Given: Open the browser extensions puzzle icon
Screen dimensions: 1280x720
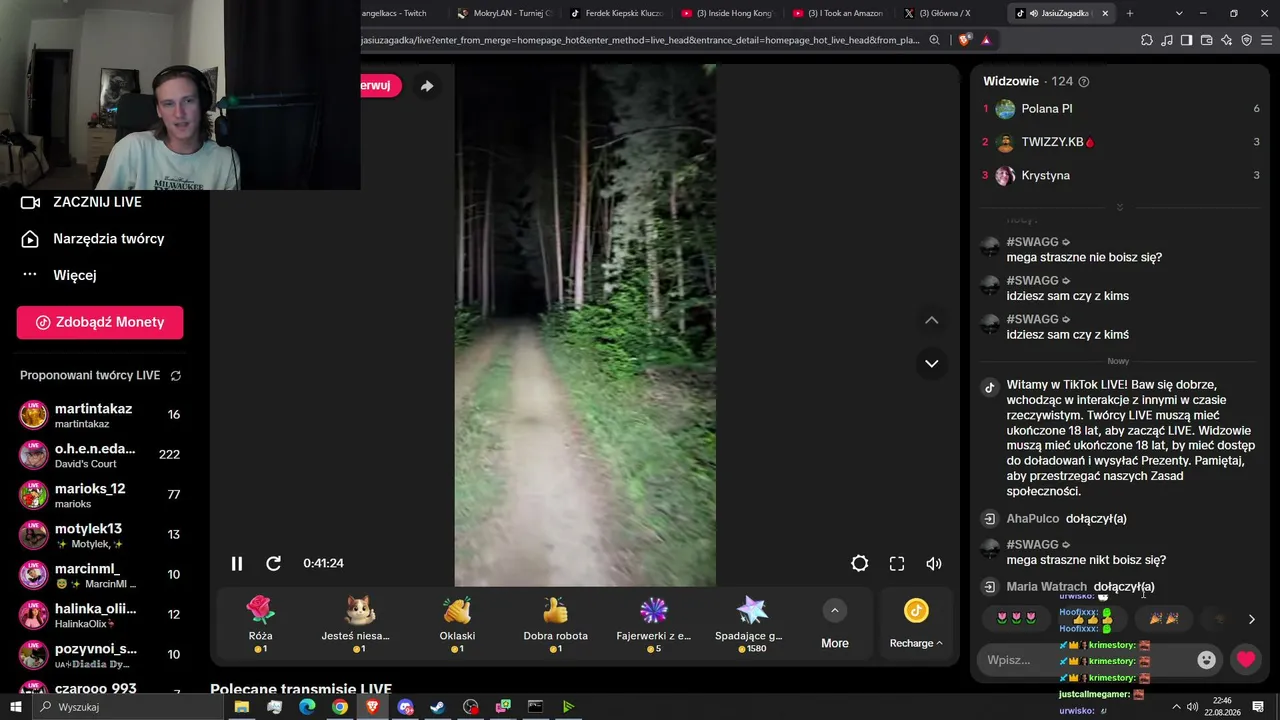Looking at the screenshot, I should point(1147,40).
